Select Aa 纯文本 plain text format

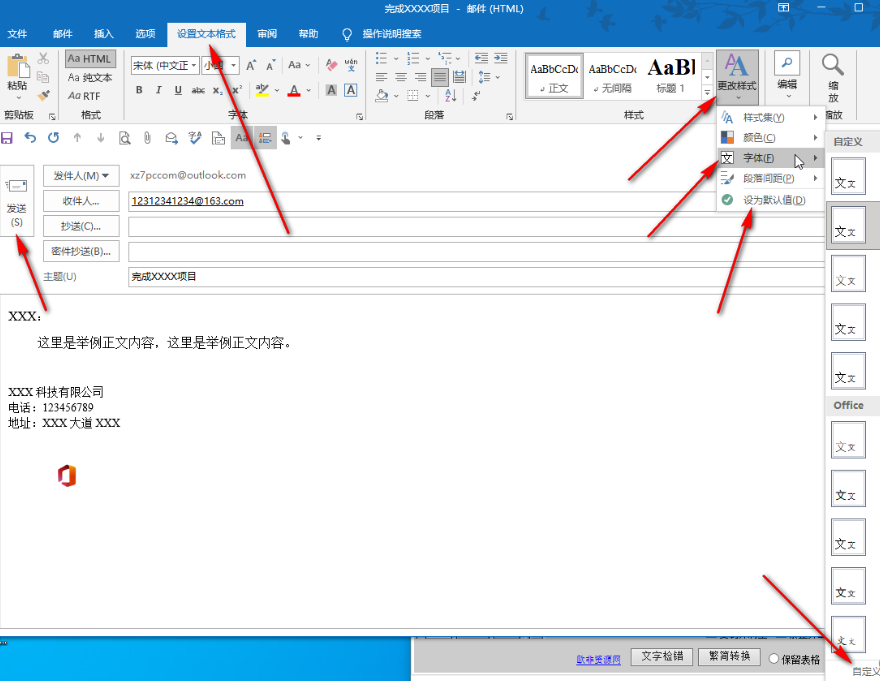pos(90,77)
